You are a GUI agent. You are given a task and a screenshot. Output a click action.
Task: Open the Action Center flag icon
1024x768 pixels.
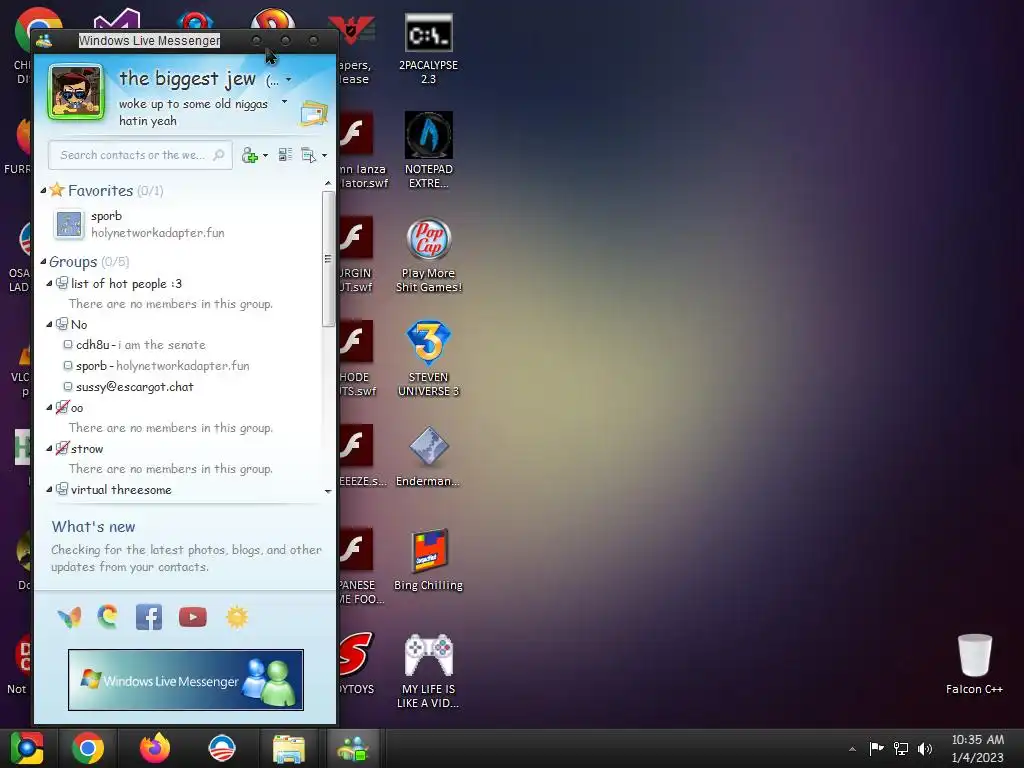[x=876, y=748]
